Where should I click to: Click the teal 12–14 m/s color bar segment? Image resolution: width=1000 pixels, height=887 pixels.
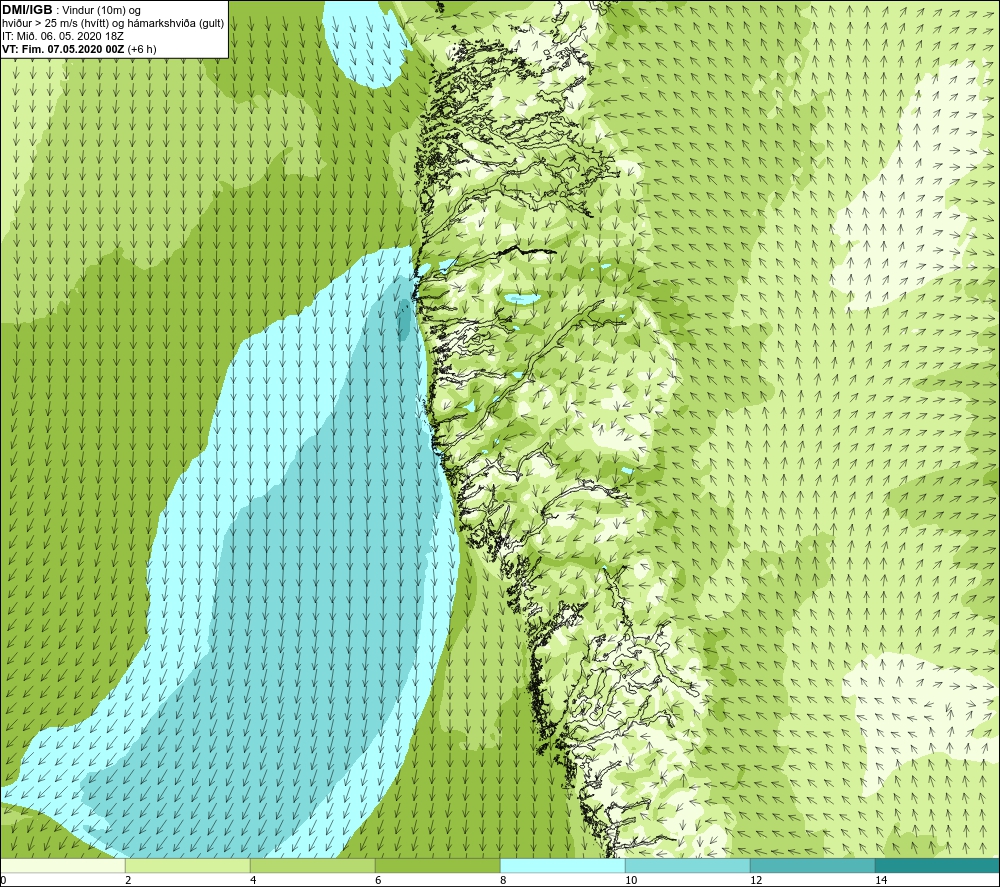(812, 866)
